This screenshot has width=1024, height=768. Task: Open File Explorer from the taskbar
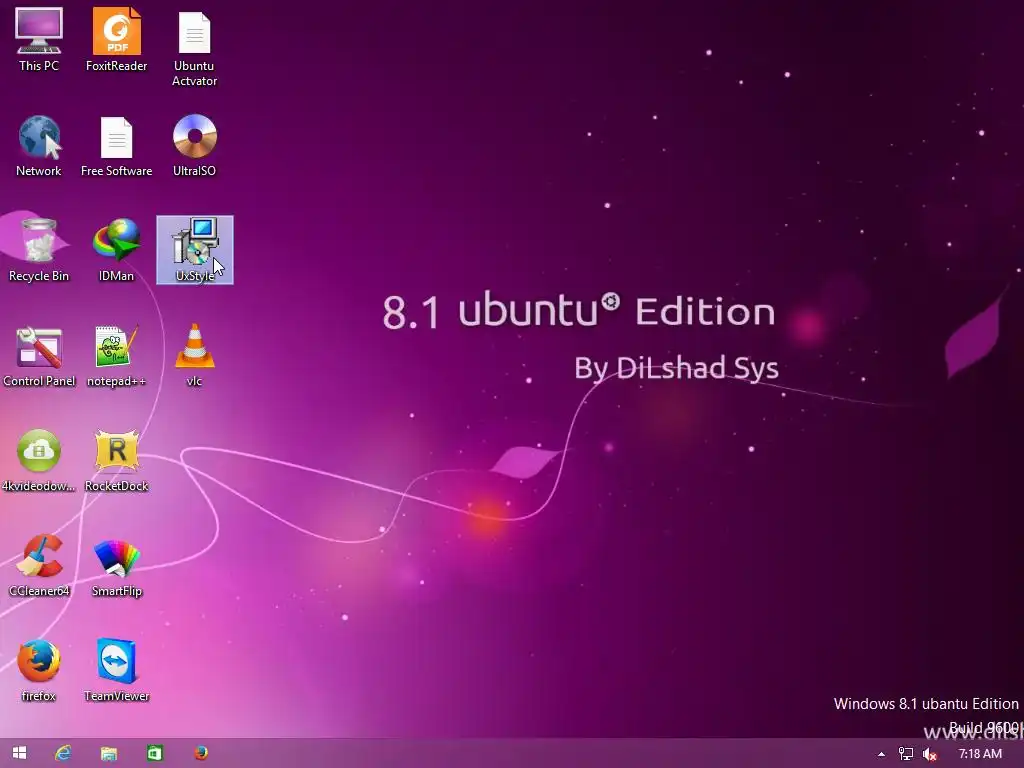click(x=108, y=754)
